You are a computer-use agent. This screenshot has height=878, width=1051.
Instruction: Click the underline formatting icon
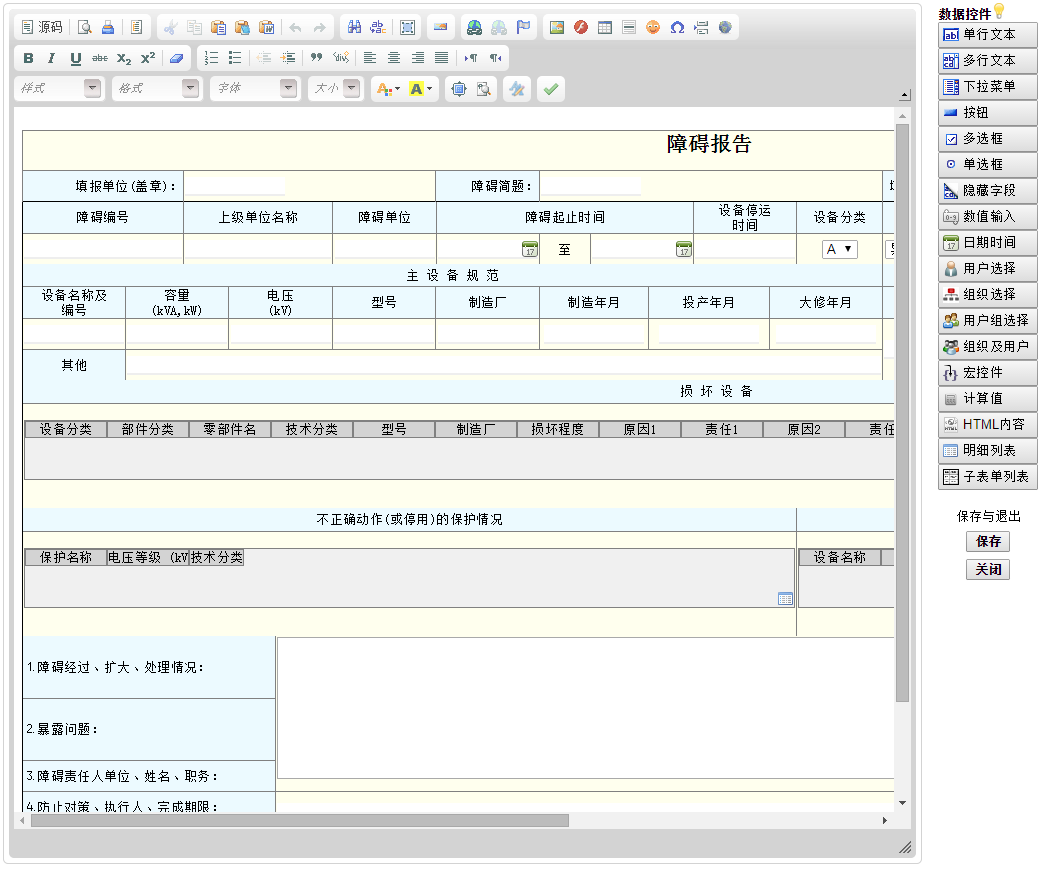point(76,58)
